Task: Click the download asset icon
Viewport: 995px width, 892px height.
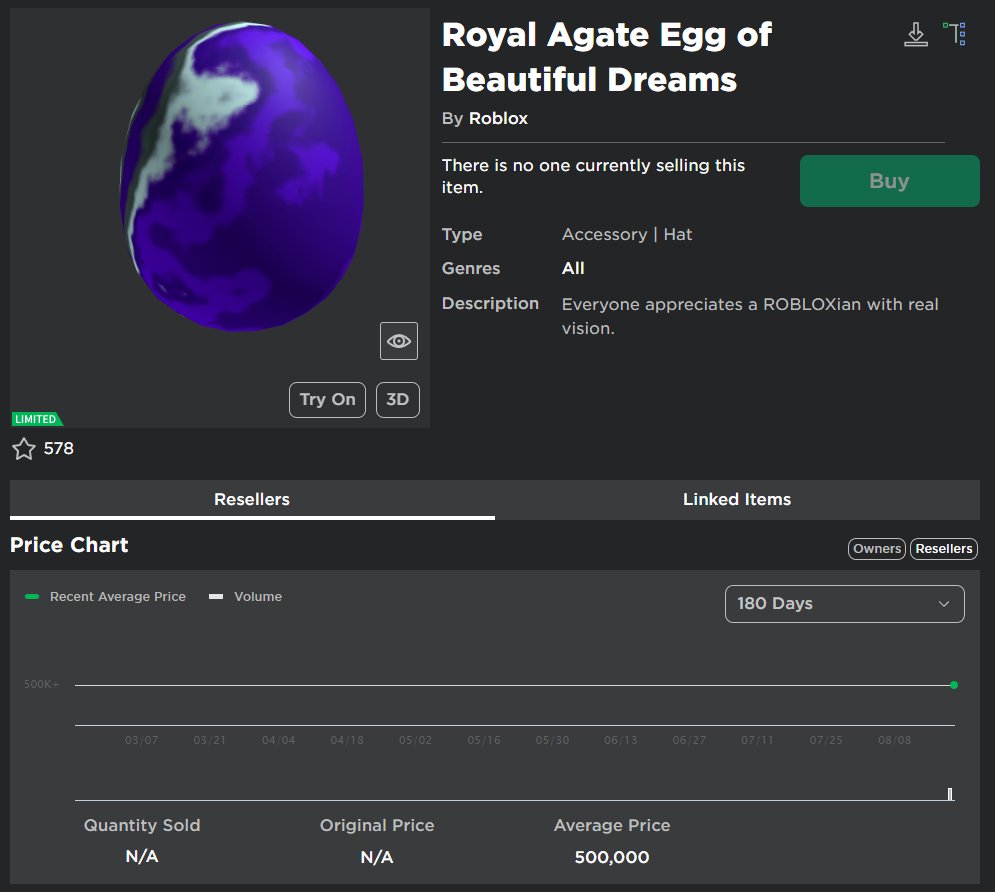Action: 915,33
